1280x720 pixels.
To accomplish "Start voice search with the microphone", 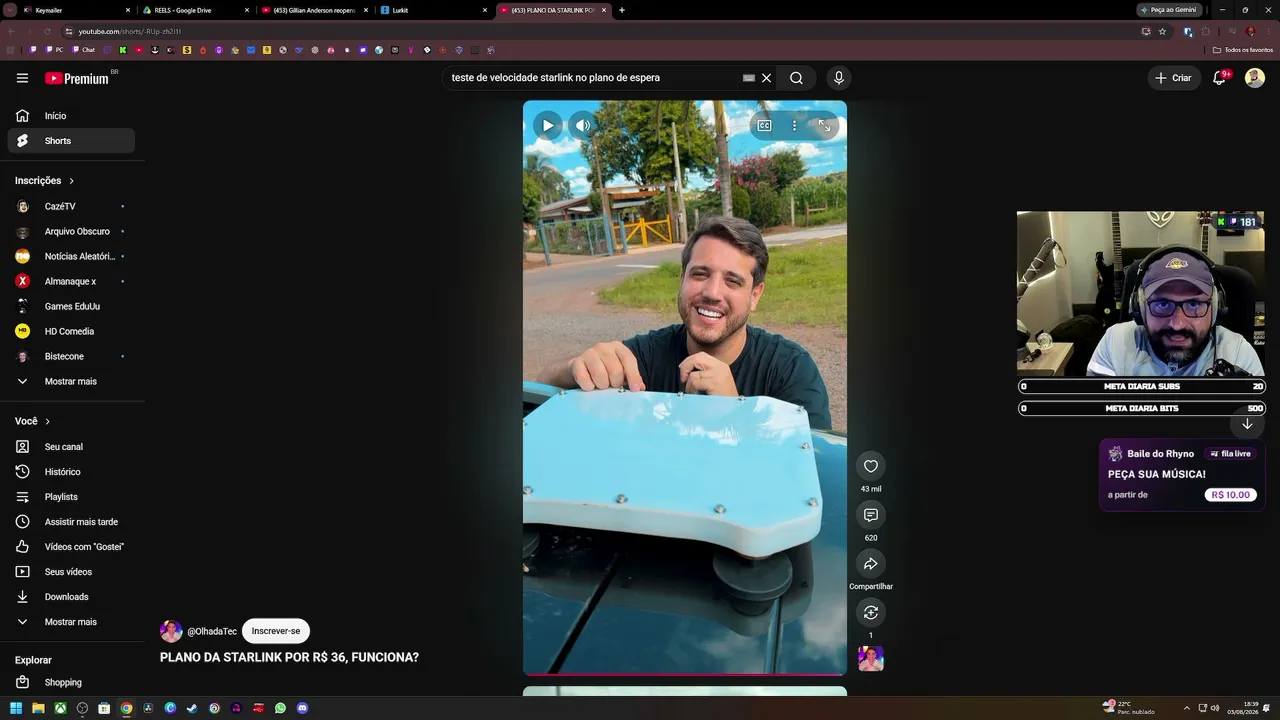I will point(839,78).
